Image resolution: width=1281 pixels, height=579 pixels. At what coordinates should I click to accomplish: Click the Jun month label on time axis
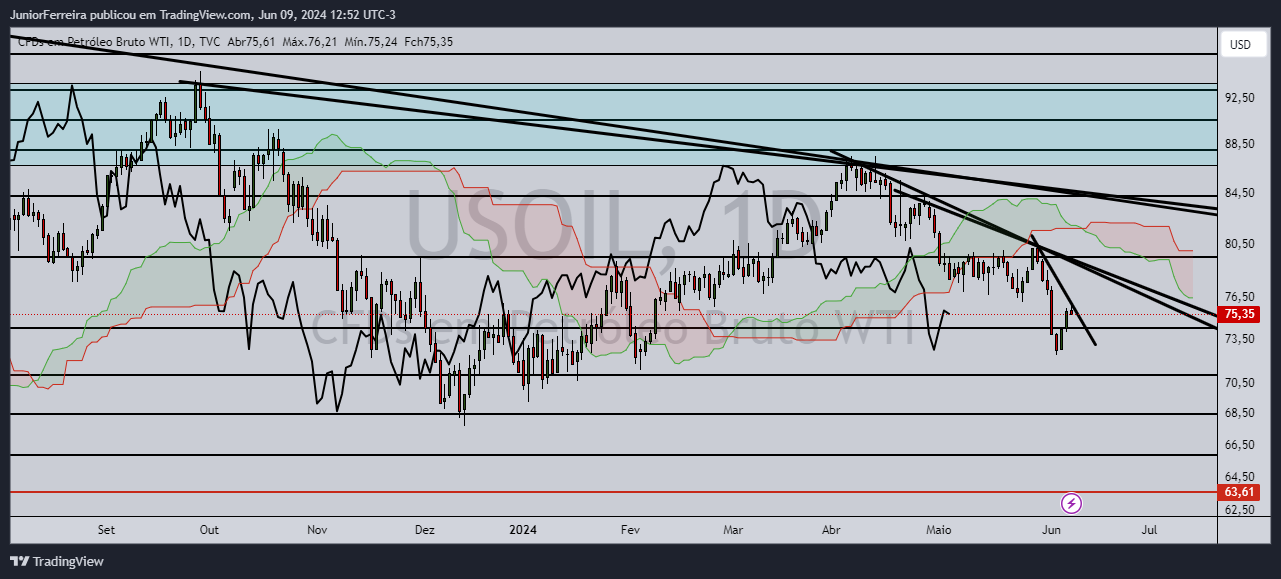click(x=1051, y=530)
